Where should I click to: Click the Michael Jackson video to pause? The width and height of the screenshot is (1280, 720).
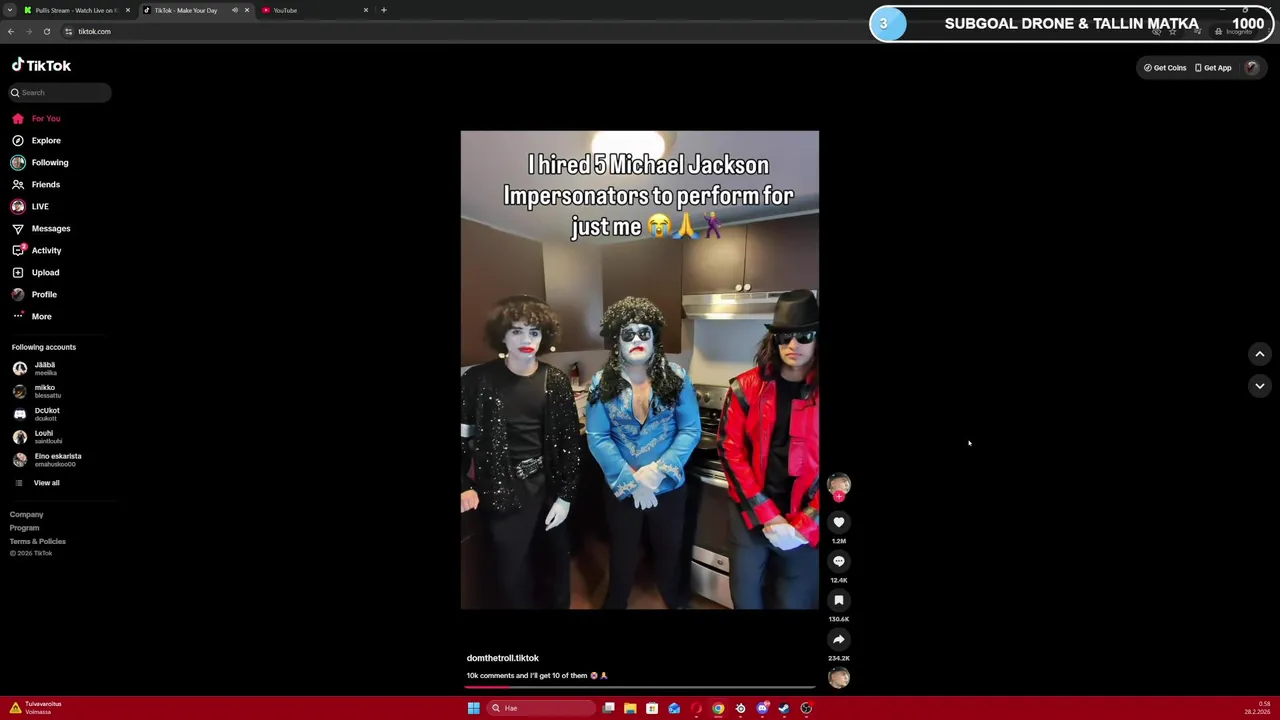pyautogui.click(x=640, y=370)
